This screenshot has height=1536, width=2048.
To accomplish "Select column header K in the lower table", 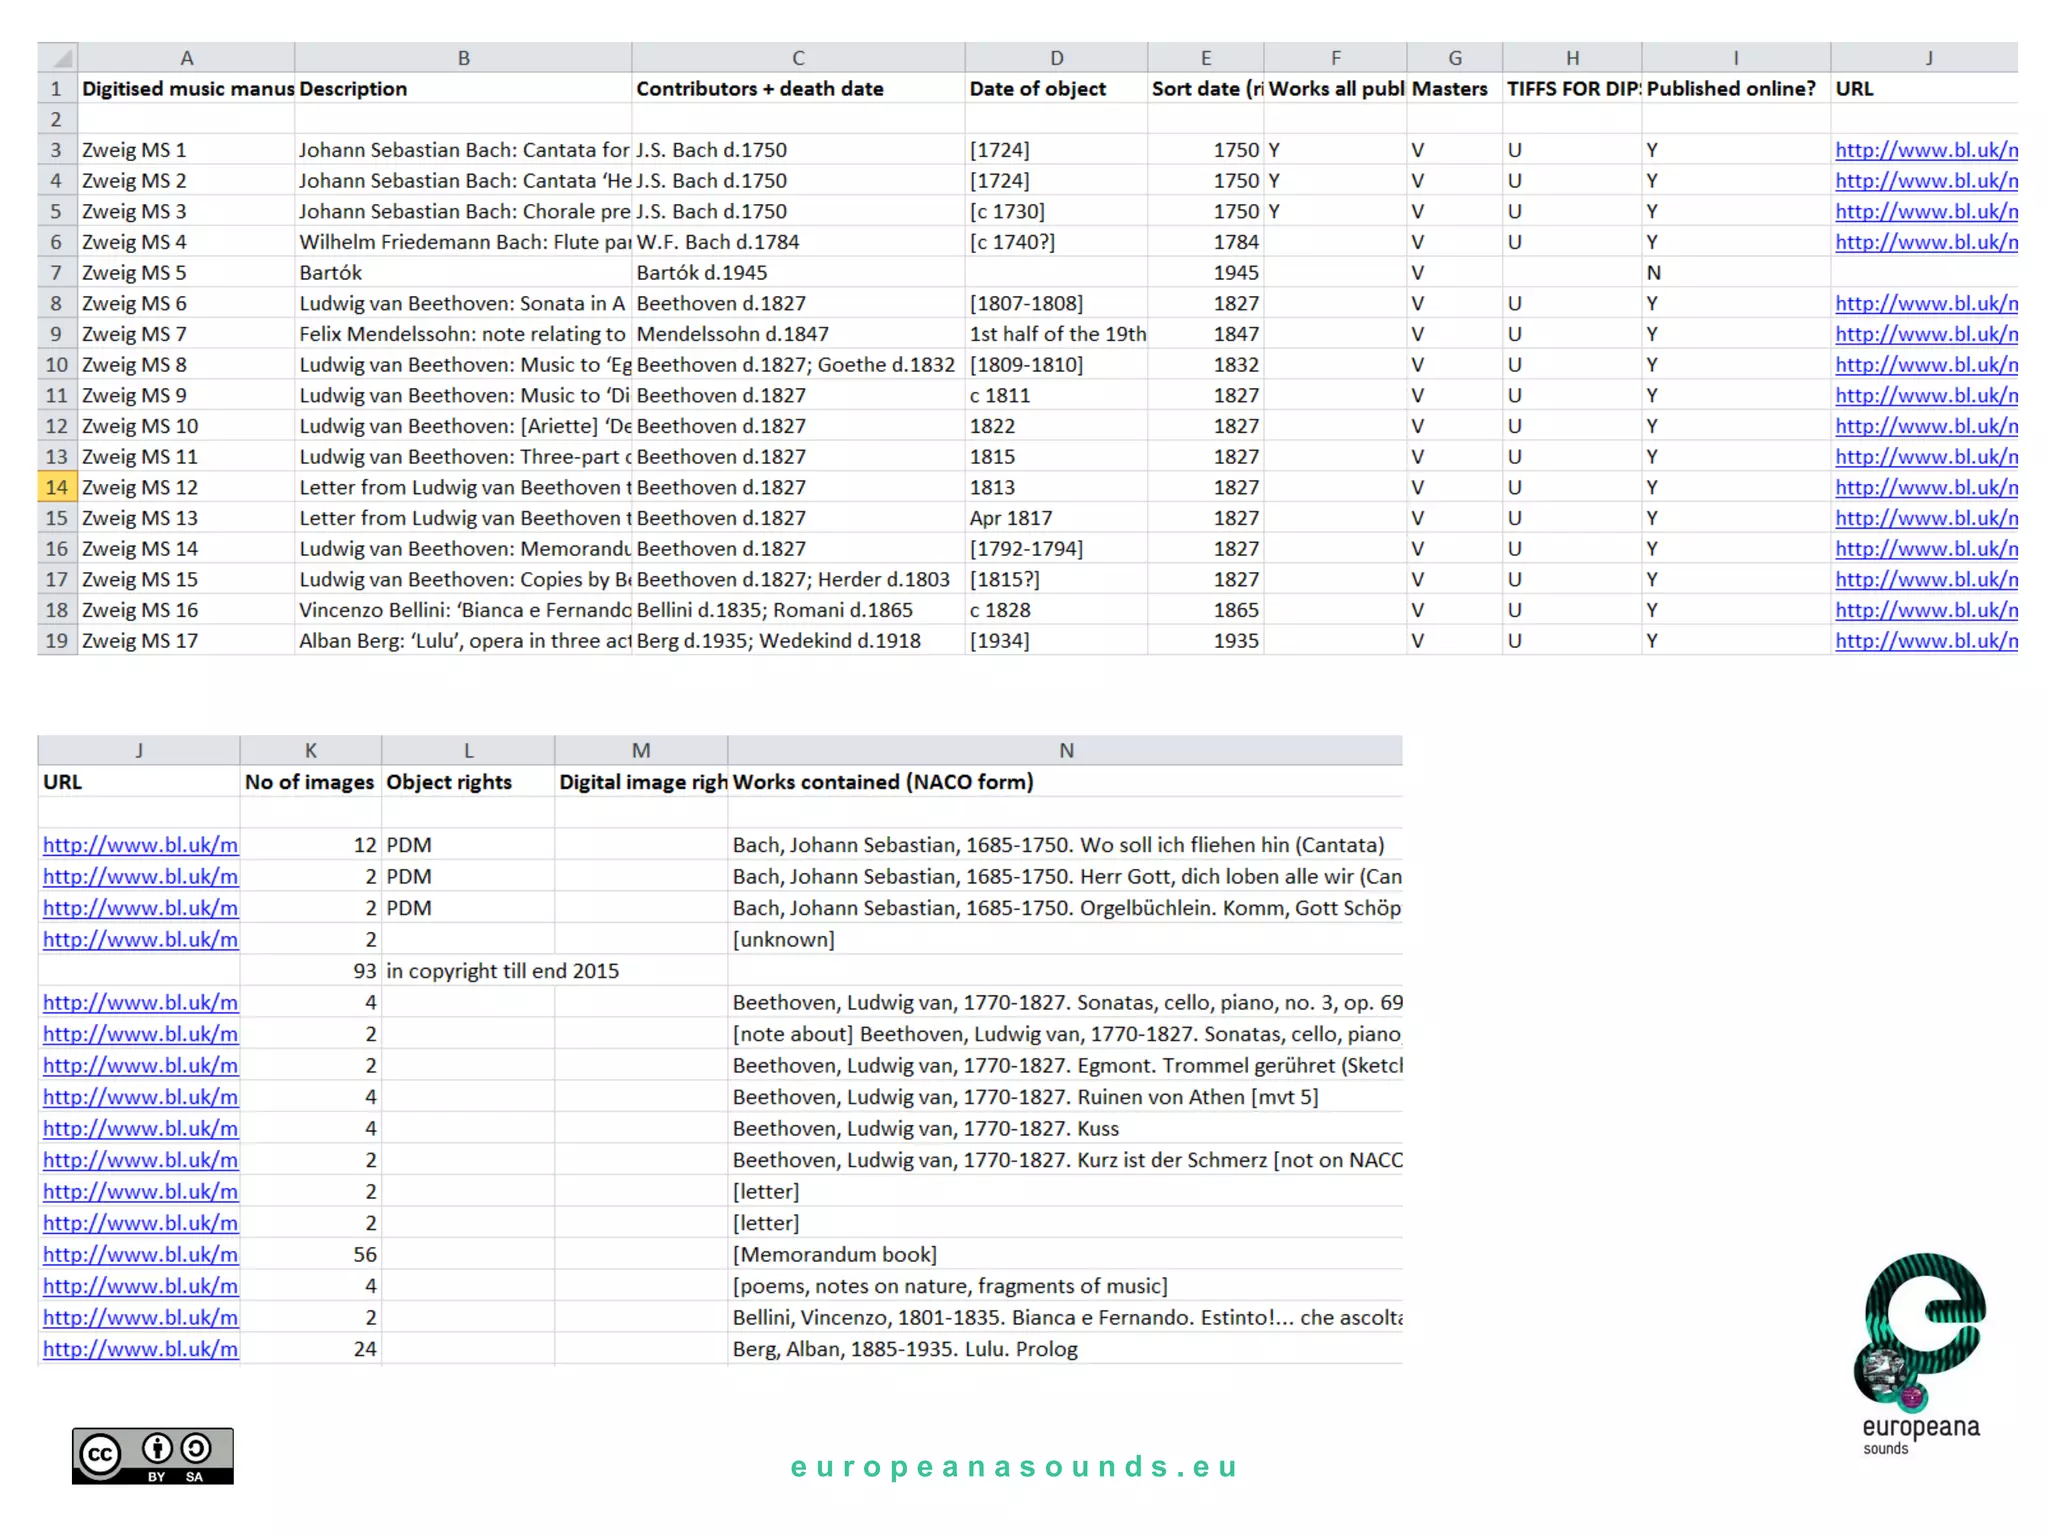I will point(310,750).
